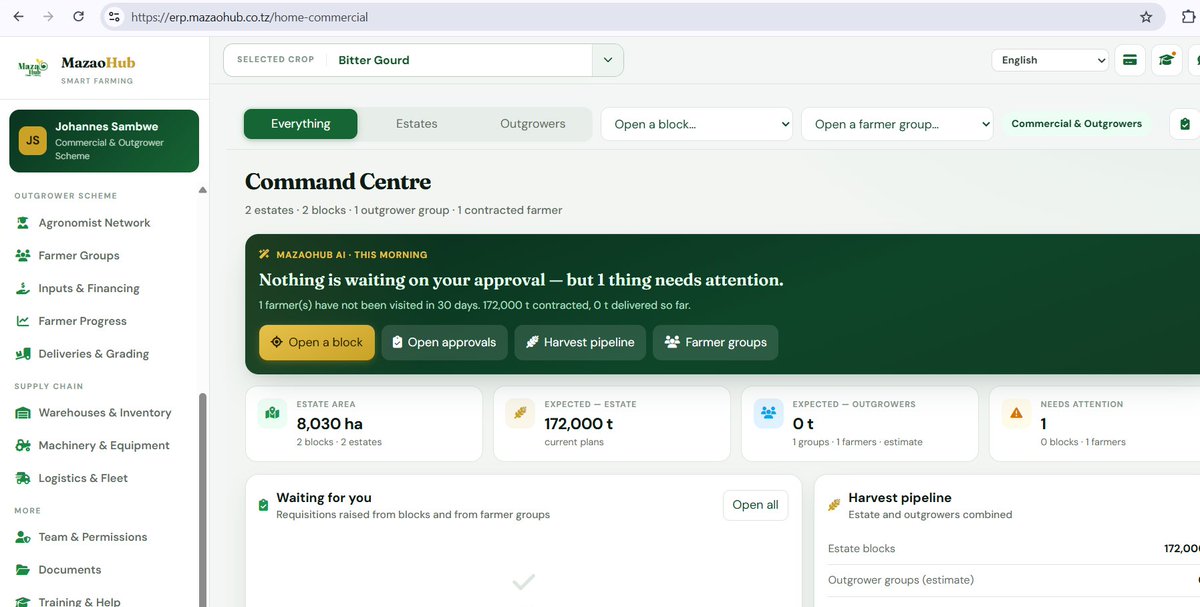Switch to the Outgrowers tab
This screenshot has height=607, width=1200.
(532, 124)
